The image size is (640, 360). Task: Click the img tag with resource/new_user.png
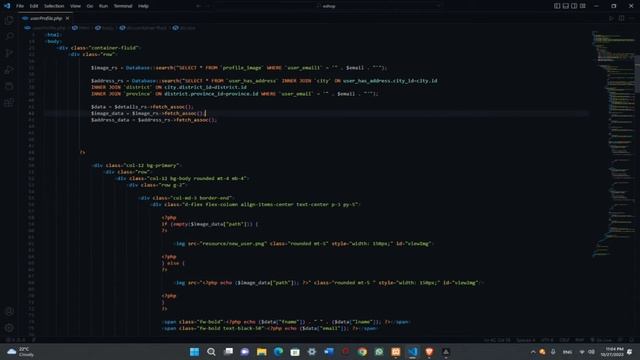click(x=303, y=244)
